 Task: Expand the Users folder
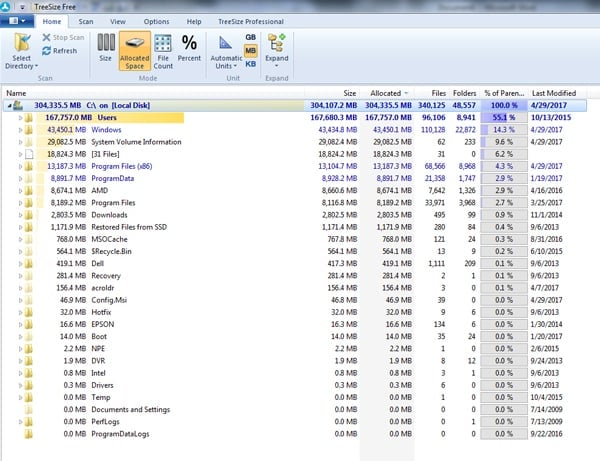(20, 117)
